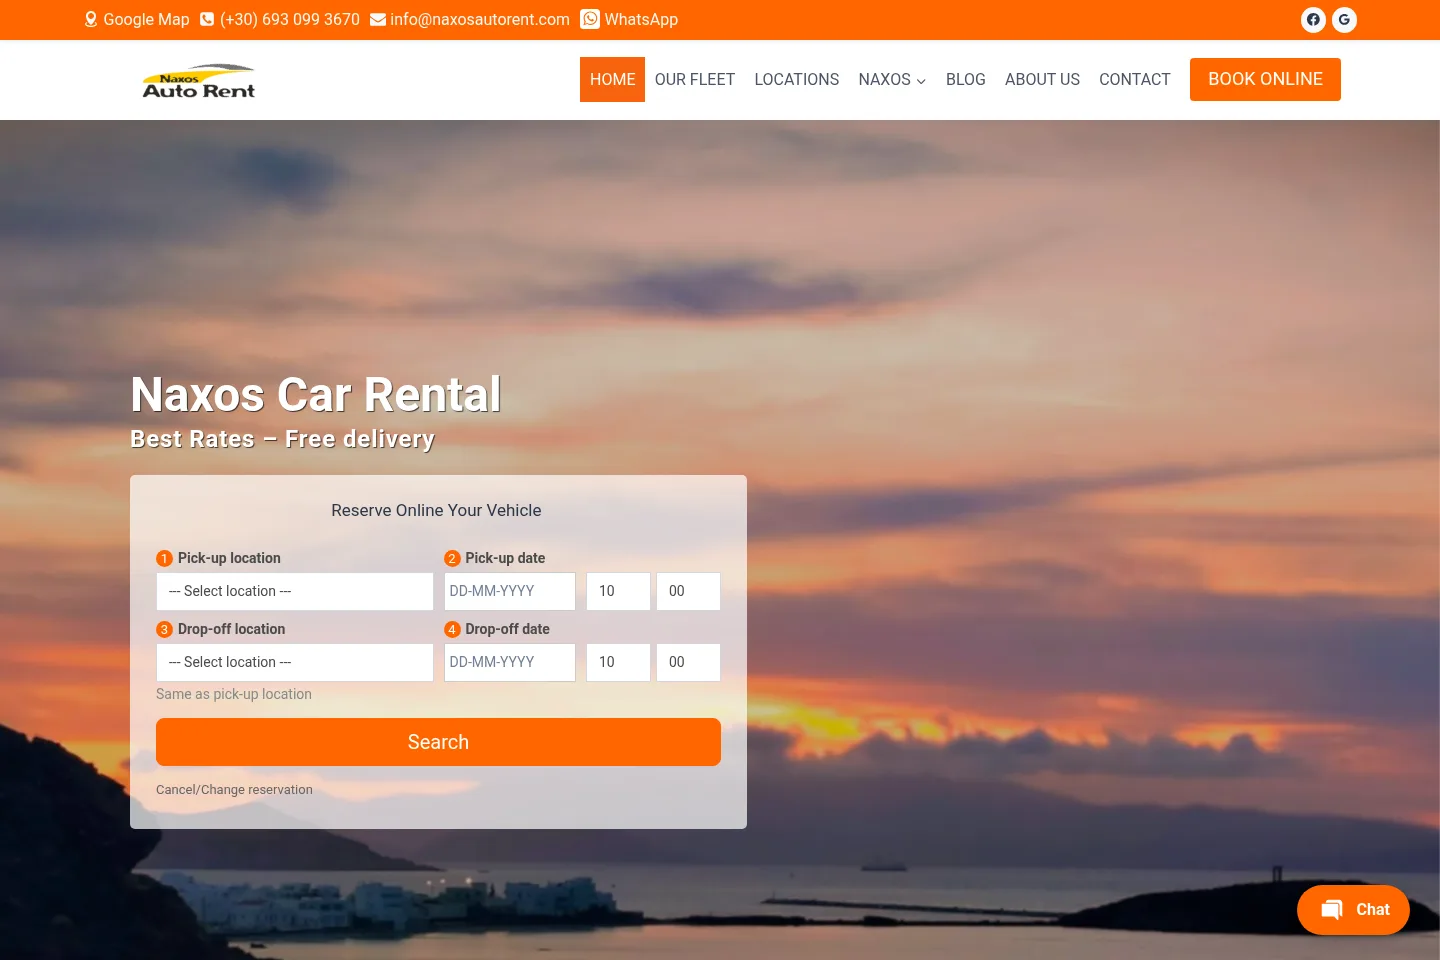Viewport: 1440px width, 960px height.
Task: Click the Drop-off location label
Action: (231, 629)
